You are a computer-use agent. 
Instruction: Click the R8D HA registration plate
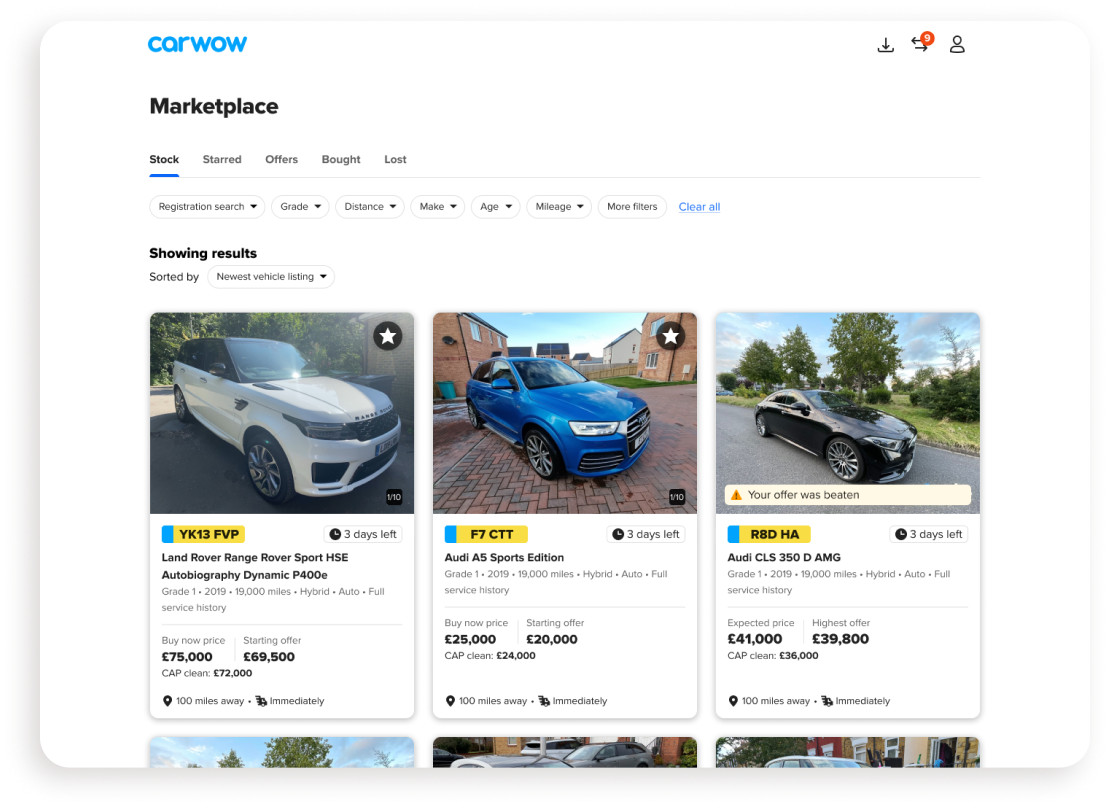[769, 535]
